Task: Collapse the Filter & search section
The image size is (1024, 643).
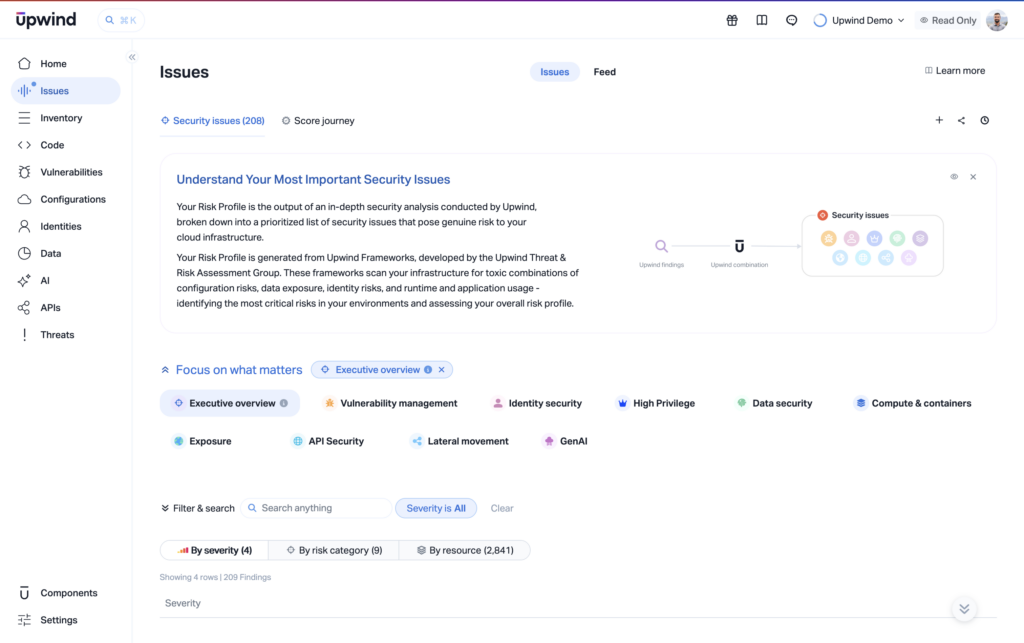Action: pos(165,508)
